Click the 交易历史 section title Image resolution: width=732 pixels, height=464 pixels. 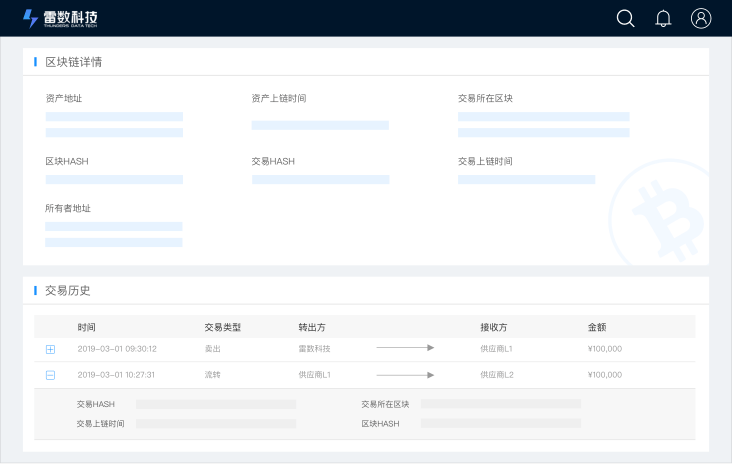coord(68,290)
